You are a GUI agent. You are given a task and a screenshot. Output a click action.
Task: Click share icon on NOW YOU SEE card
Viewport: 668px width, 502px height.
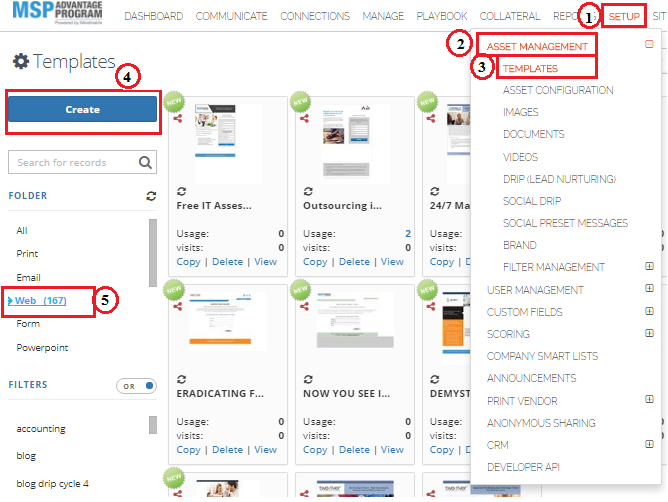click(304, 306)
